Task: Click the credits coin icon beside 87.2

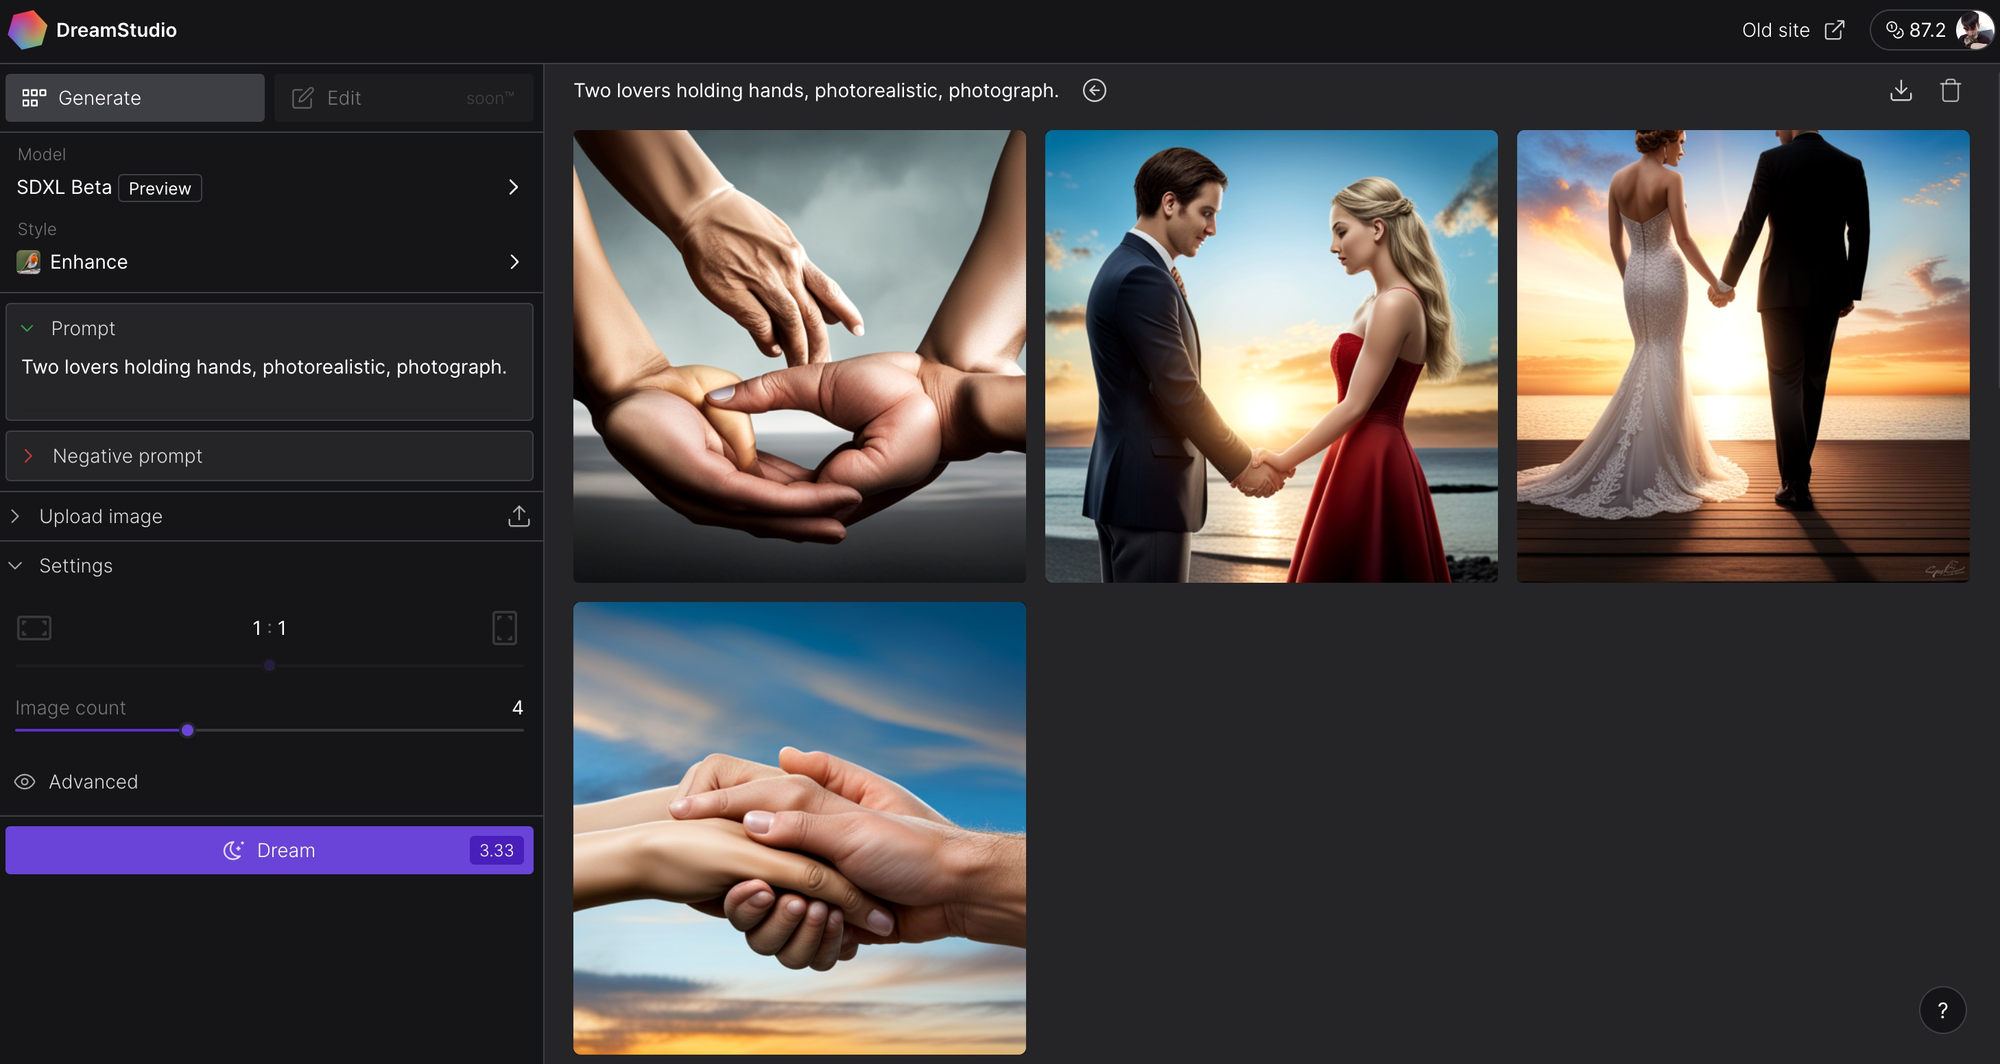Action: pyautogui.click(x=1894, y=30)
